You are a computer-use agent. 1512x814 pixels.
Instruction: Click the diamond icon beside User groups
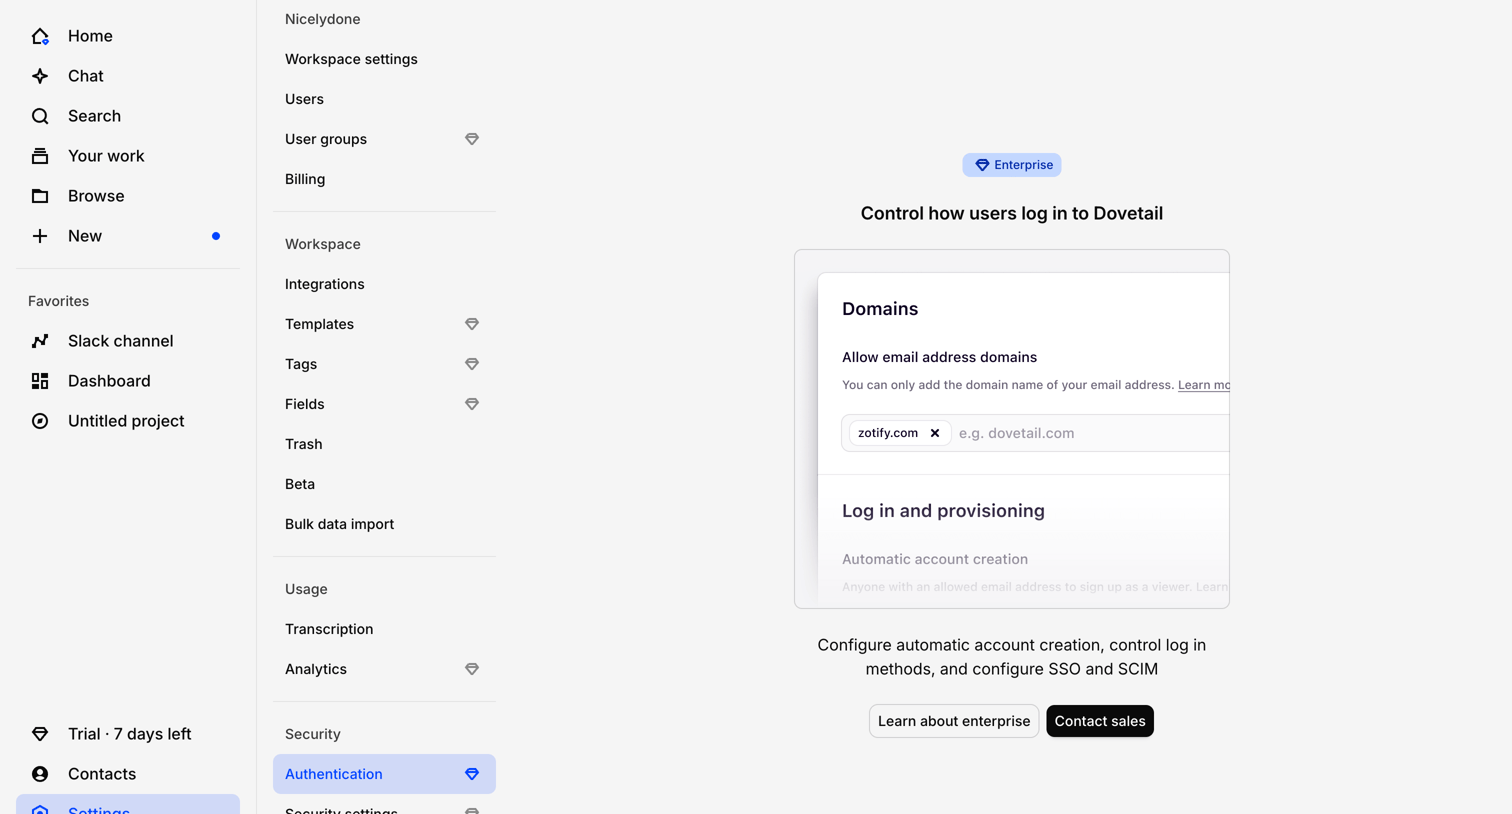click(x=472, y=139)
